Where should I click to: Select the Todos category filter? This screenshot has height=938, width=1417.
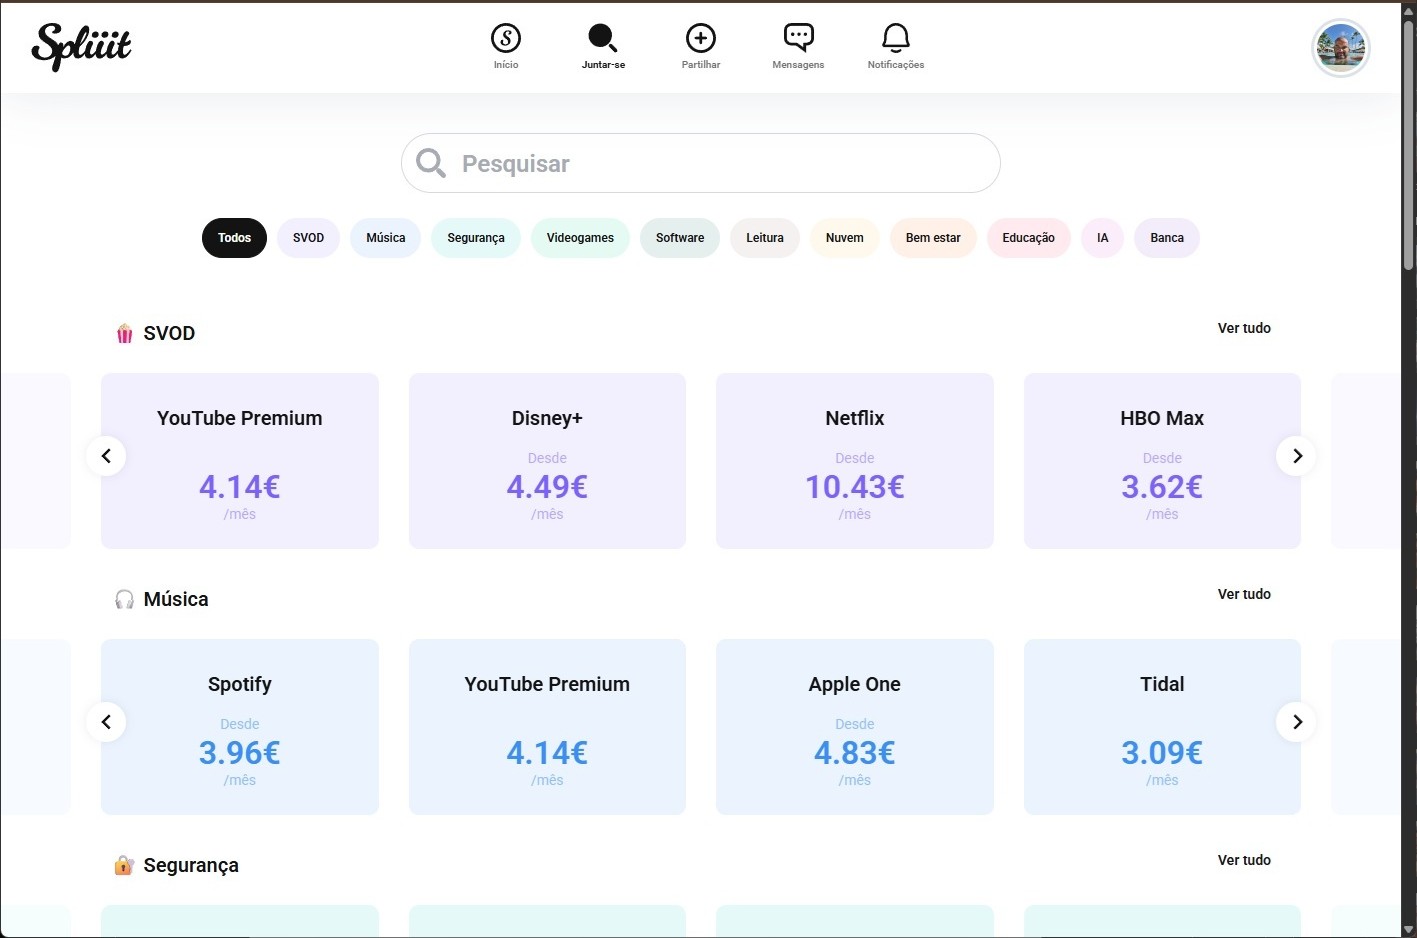pyautogui.click(x=234, y=238)
